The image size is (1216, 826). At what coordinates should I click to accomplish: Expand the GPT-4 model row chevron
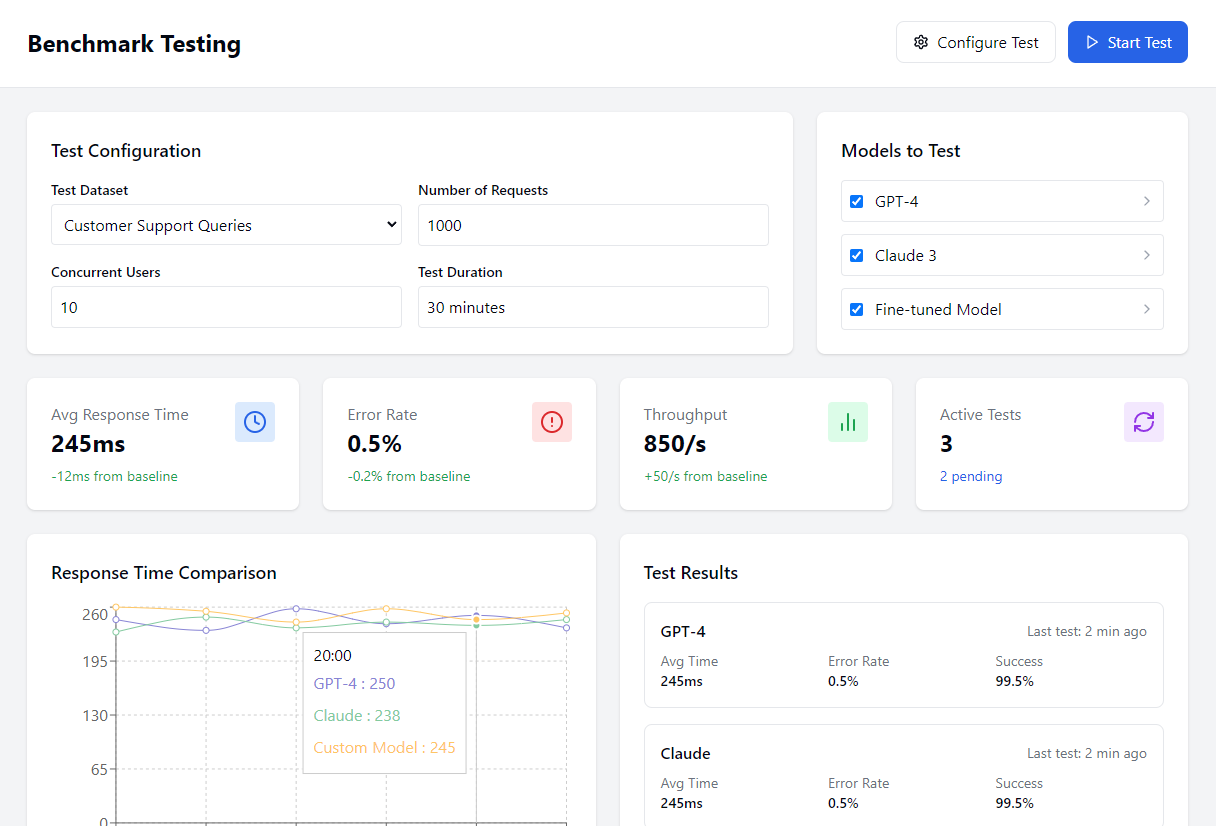point(1146,201)
